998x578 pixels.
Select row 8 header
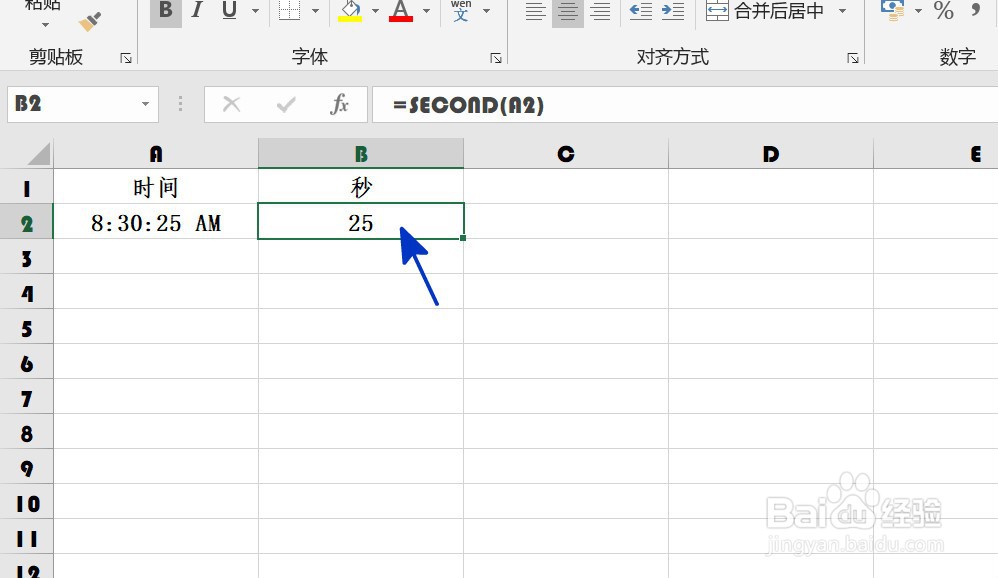click(x=26, y=434)
